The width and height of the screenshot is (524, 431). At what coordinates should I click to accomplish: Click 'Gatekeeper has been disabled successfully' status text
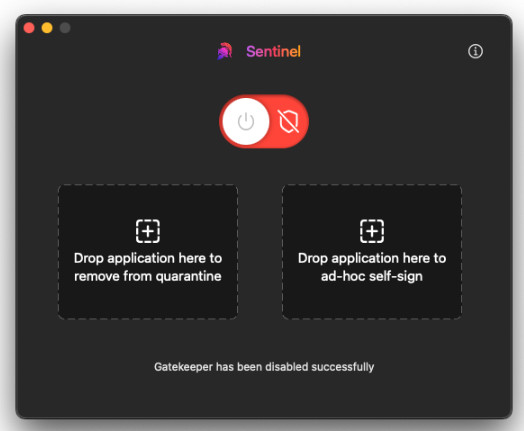pos(264,367)
